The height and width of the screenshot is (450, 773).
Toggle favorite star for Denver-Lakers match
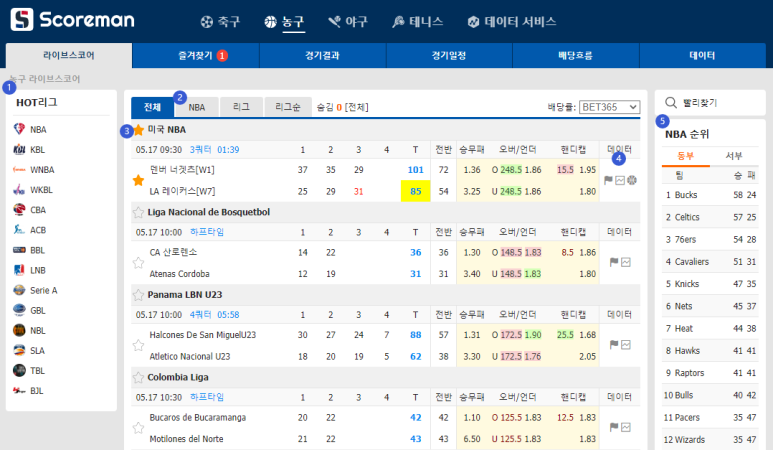[139, 180]
